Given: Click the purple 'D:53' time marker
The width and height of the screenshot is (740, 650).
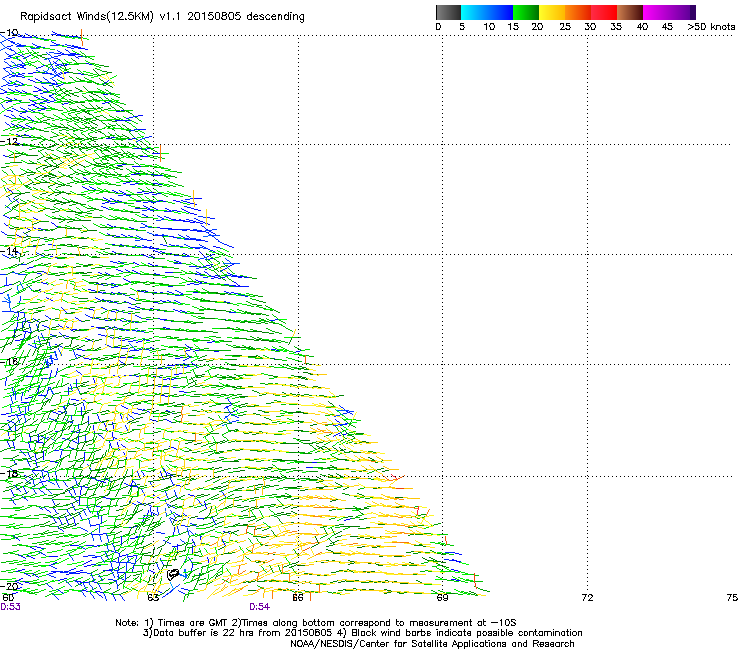Looking at the screenshot, I should click(x=10, y=607).
